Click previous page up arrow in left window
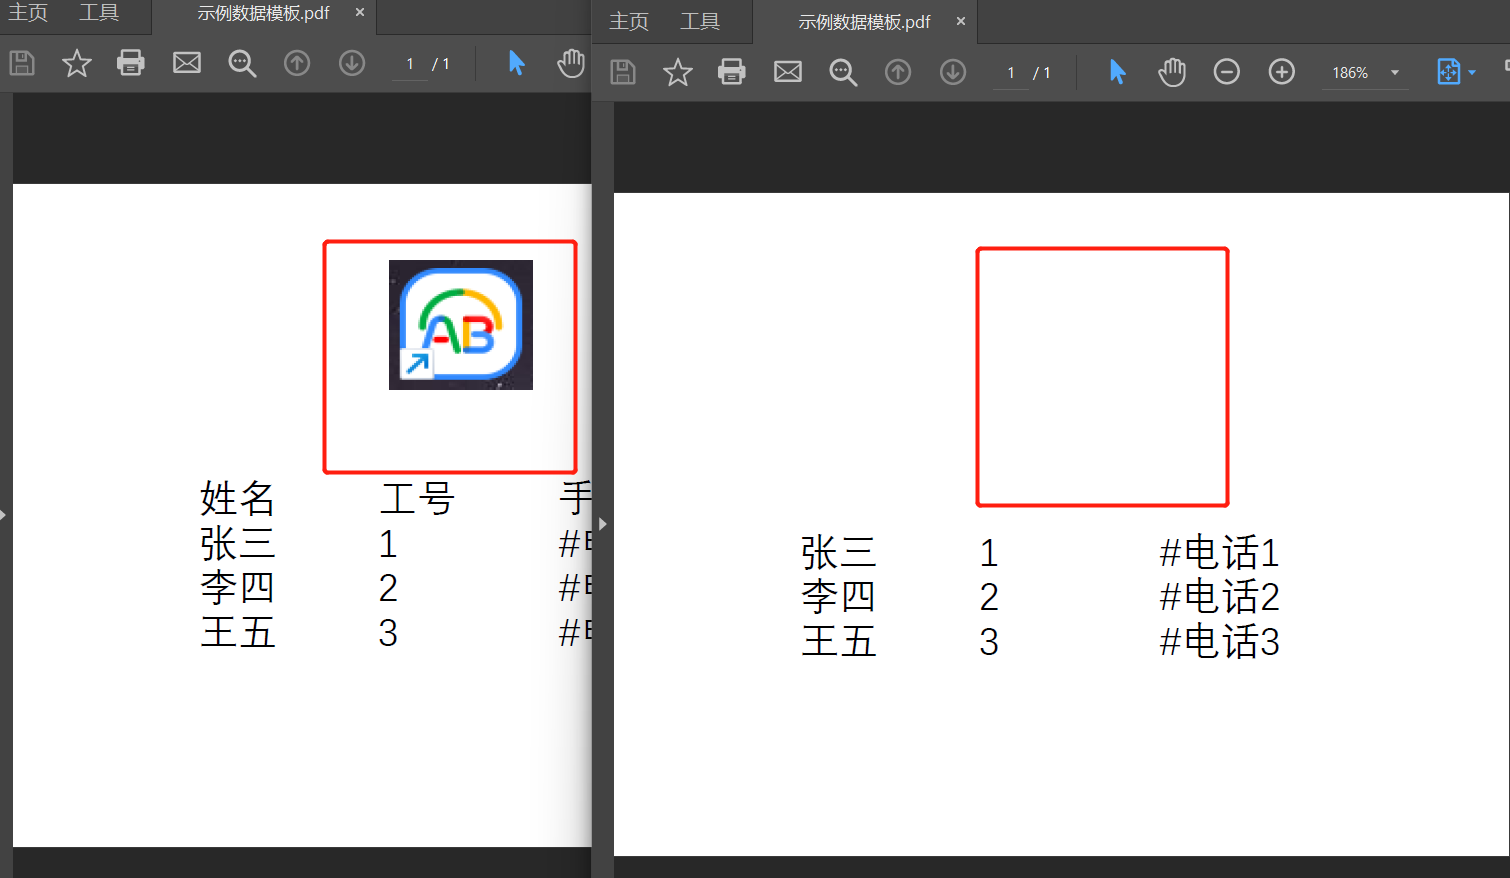The height and width of the screenshot is (878, 1510). (297, 63)
